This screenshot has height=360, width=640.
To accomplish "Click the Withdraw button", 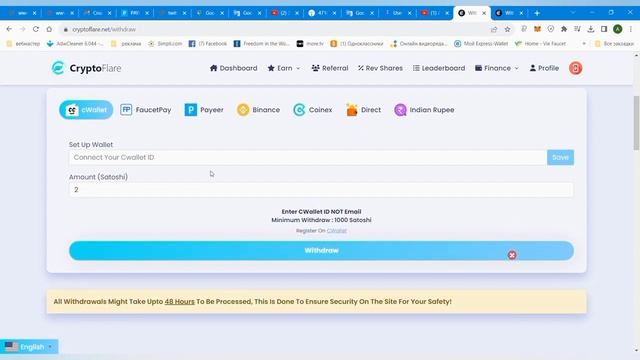I will (x=321, y=251).
